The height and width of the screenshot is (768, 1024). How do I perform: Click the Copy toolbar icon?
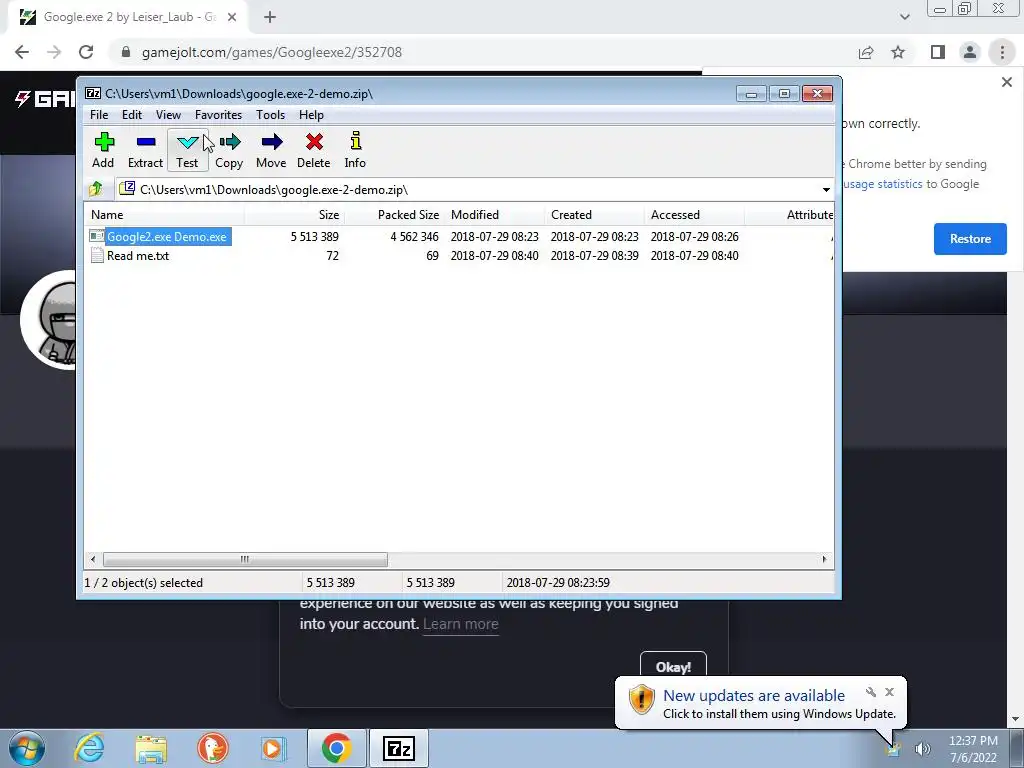(x=229, y=150)
